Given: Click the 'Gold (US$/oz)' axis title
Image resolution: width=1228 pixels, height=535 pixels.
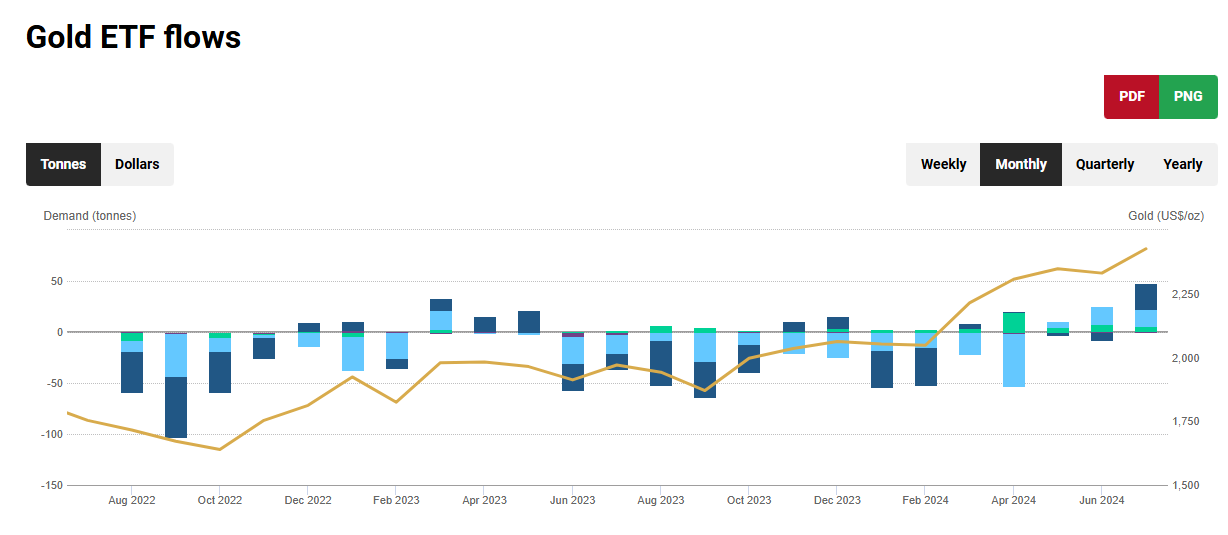Looking at the screenshot, I should click(x=1165, y=216).
